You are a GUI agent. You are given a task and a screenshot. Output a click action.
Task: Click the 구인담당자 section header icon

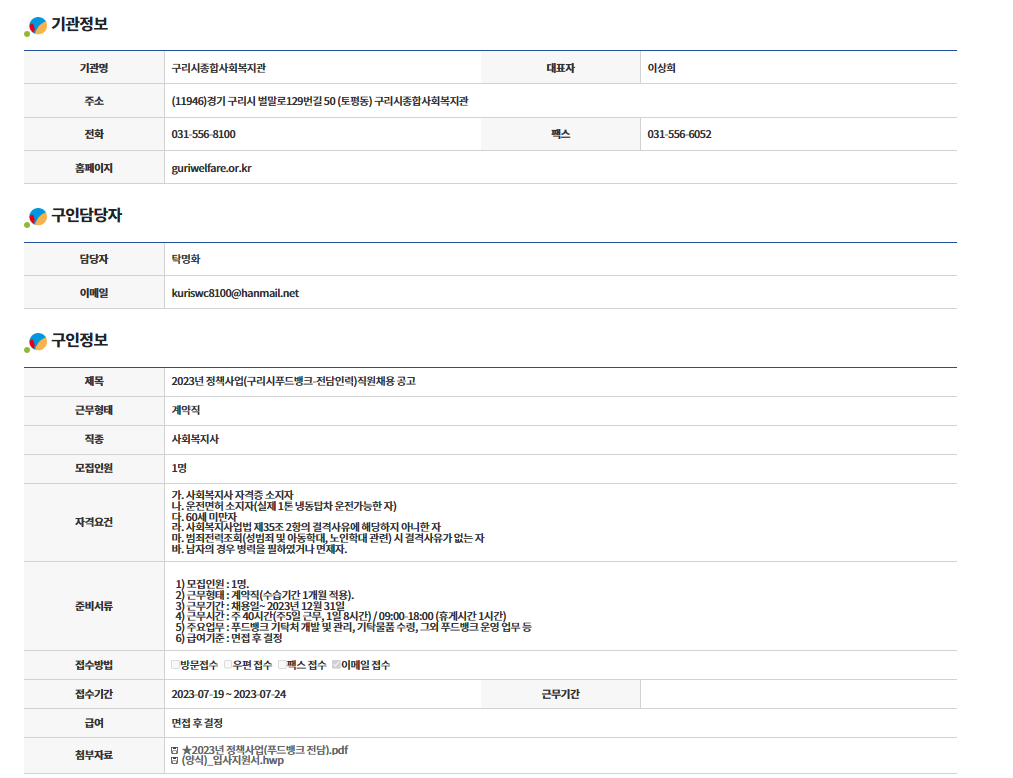pos(36,217)
